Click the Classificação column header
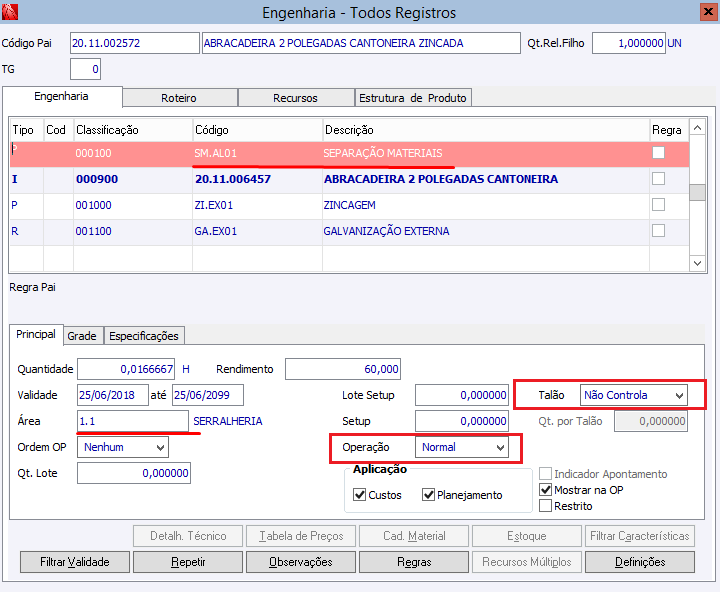 tap(133, 130)
